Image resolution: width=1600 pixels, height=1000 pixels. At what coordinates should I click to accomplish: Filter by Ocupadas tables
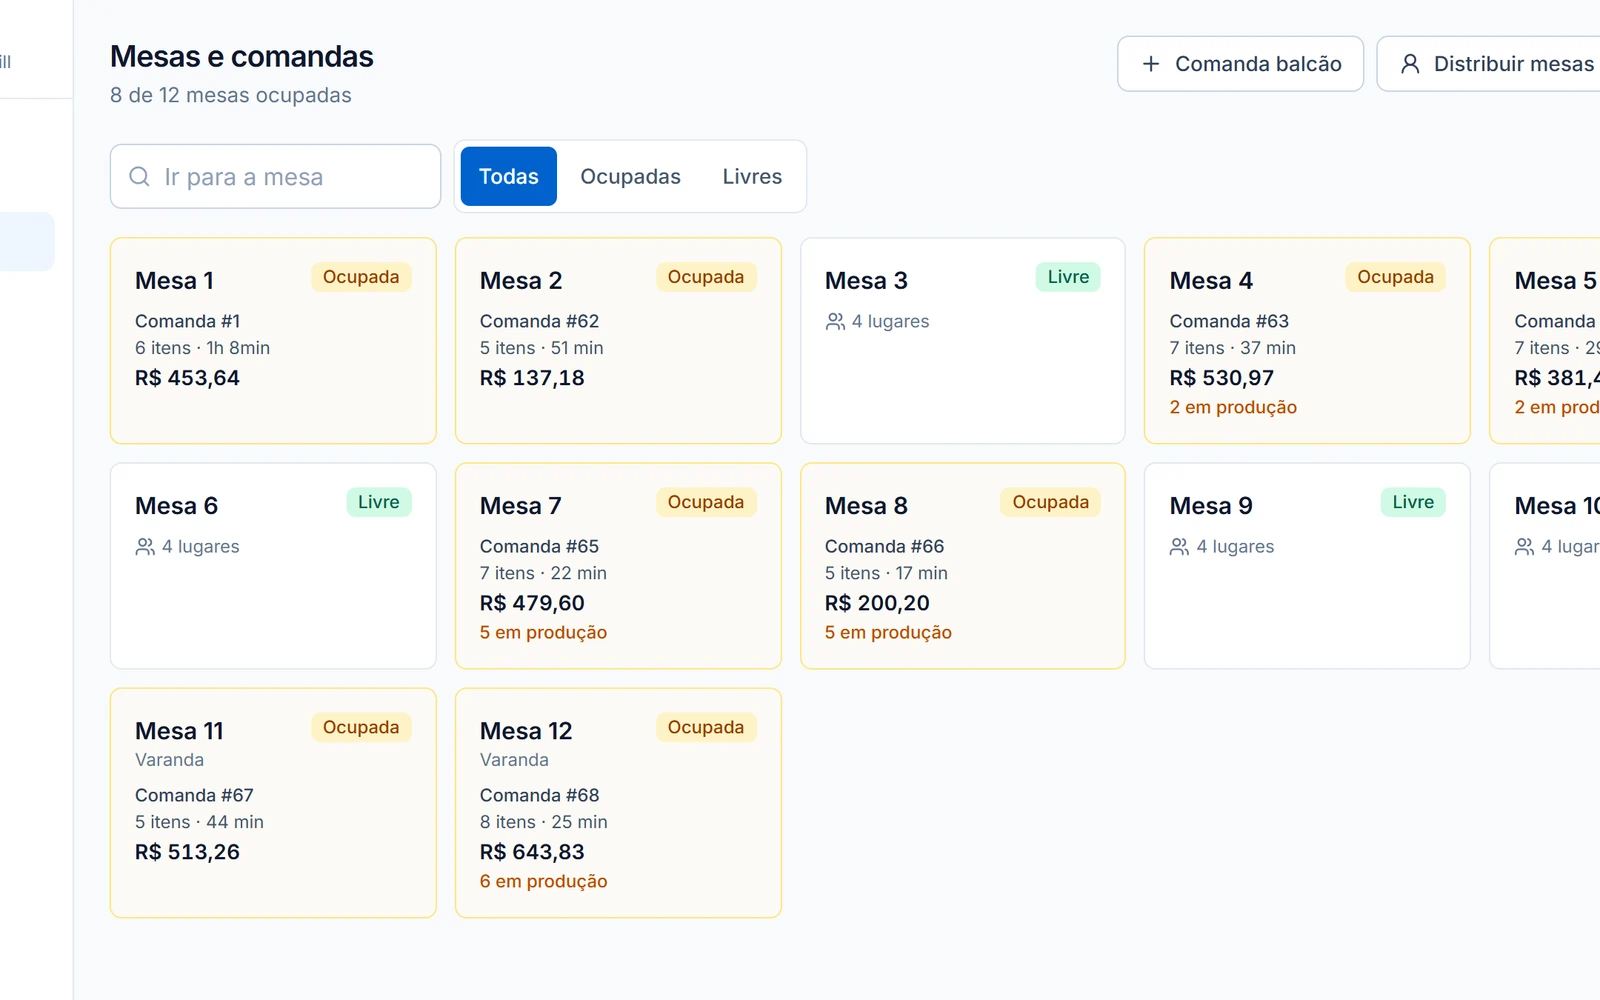point(630,177)
